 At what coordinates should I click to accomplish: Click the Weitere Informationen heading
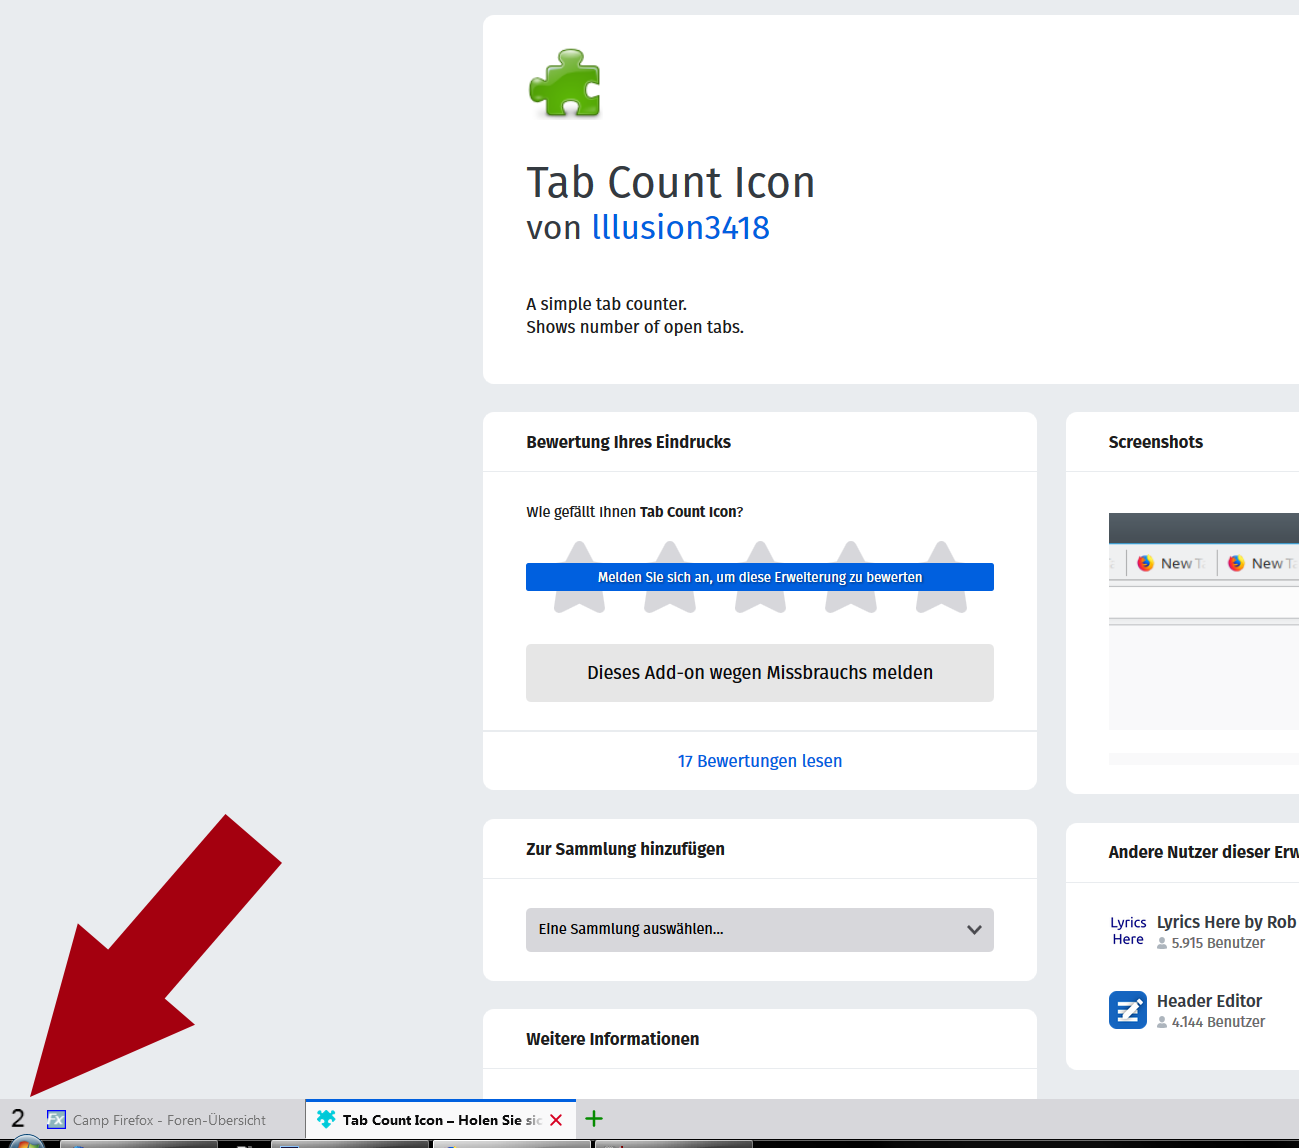613,1039
